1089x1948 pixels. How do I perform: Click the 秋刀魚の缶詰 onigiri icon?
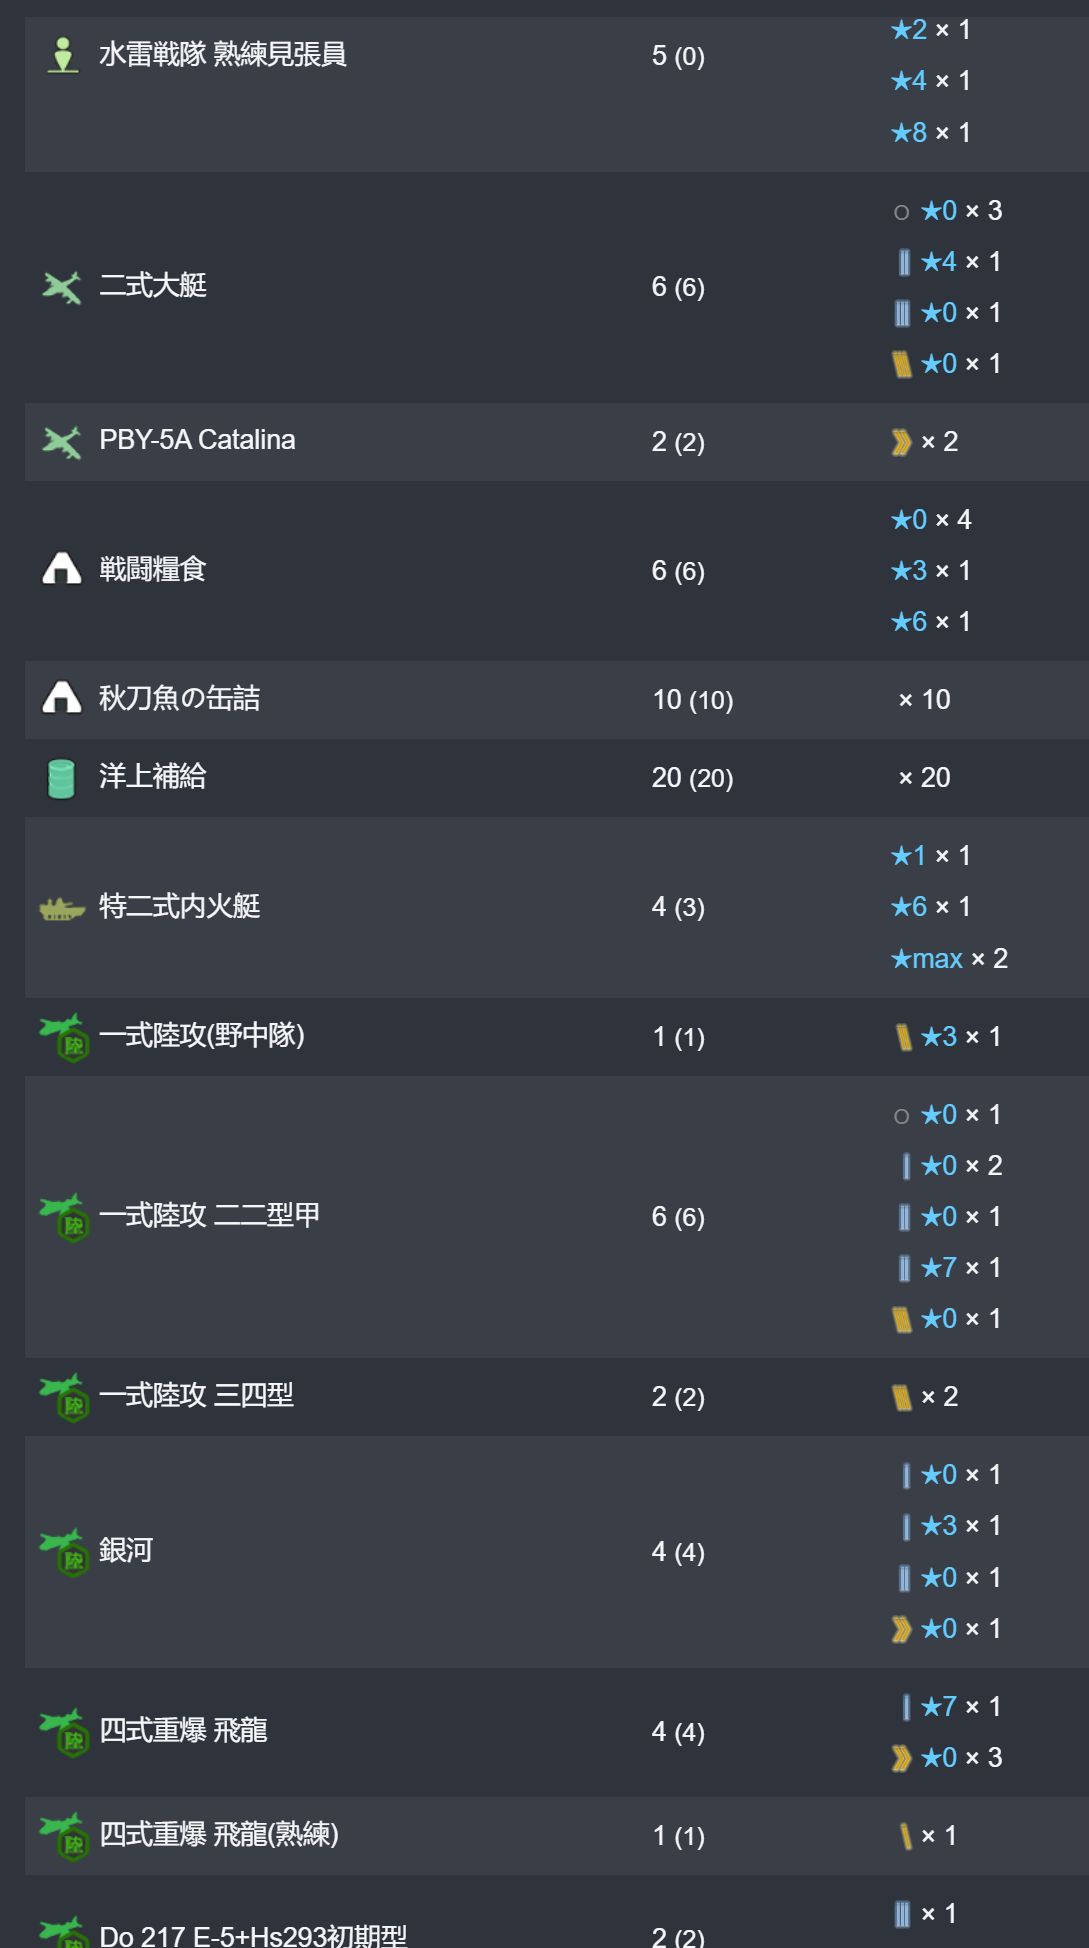[x=62, y=698]
